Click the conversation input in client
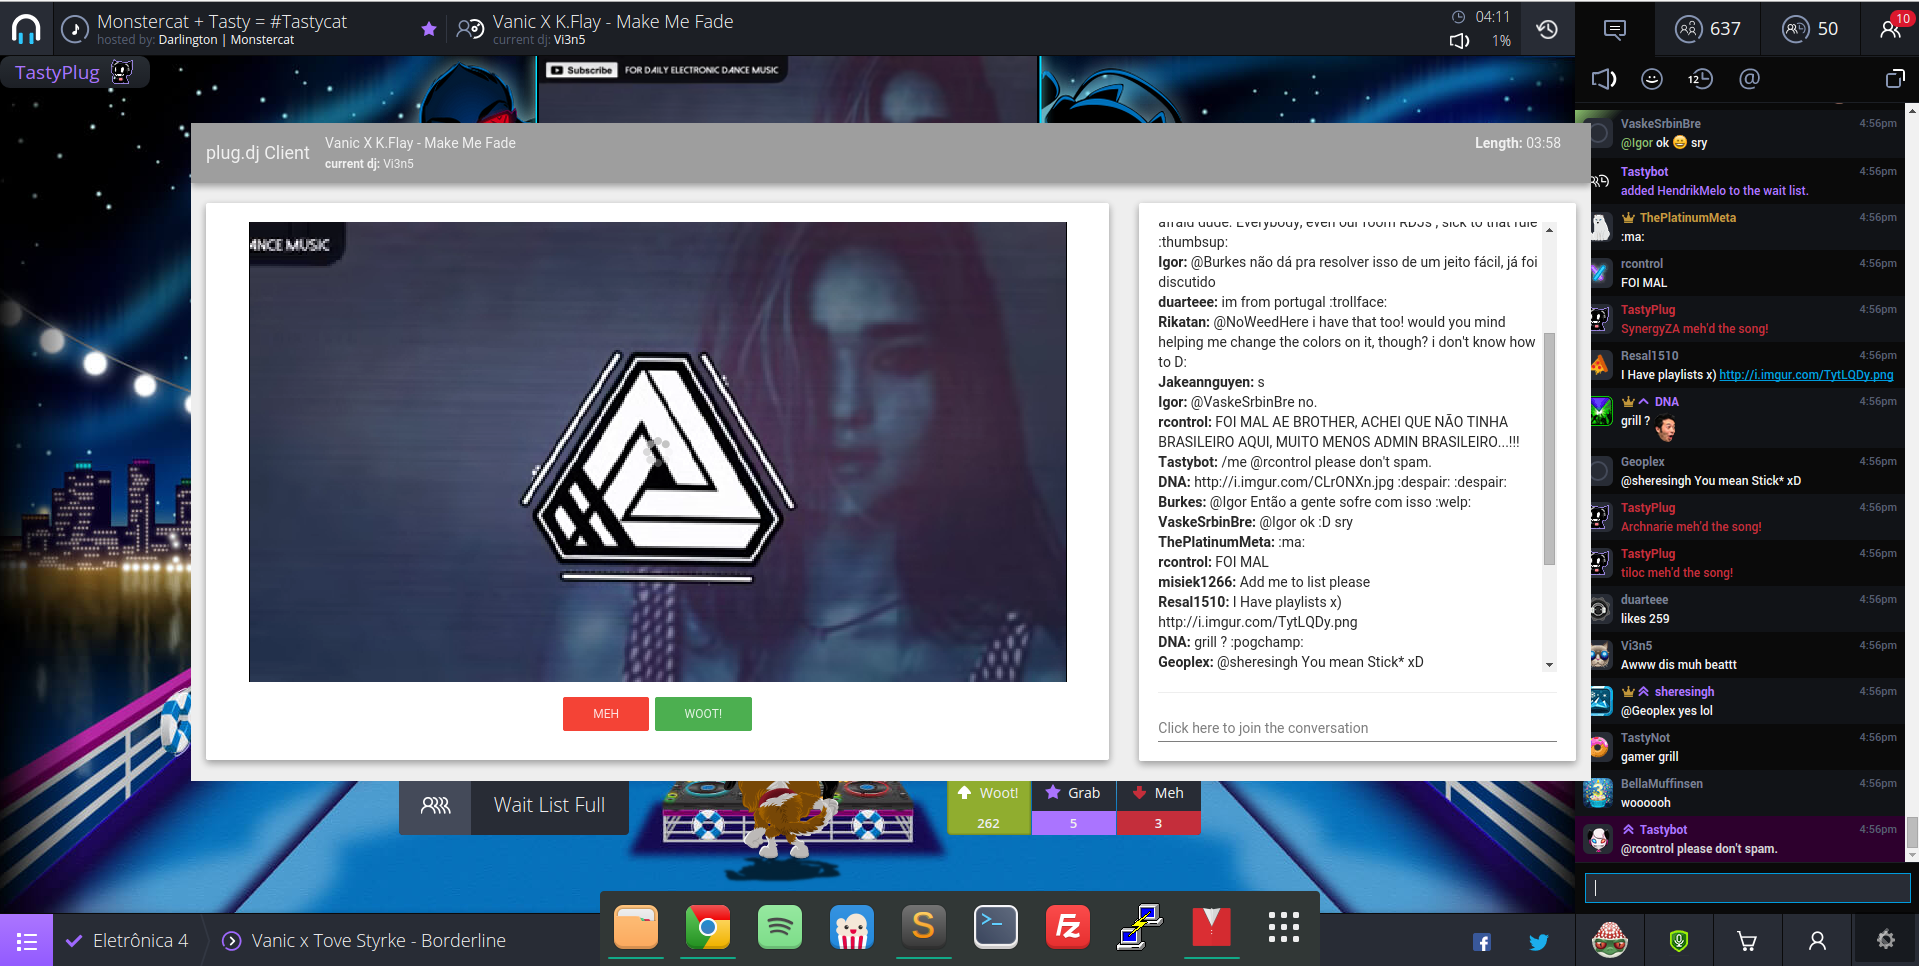 click(x=1357, y=728)
